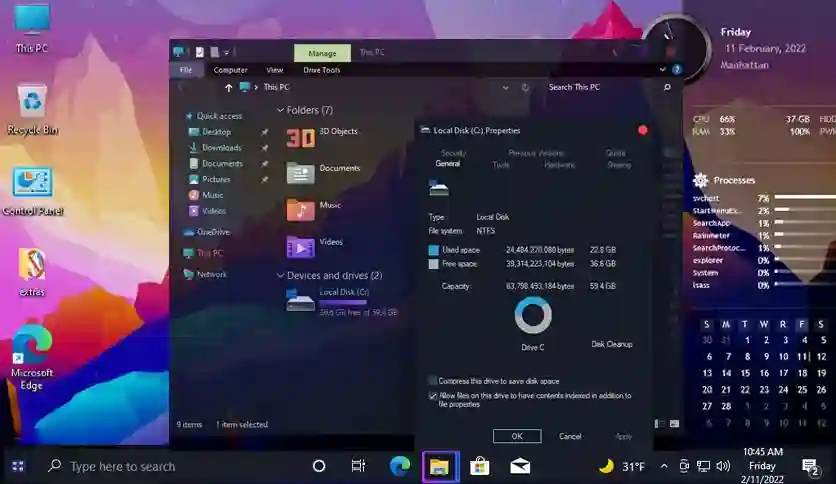Viewport: 836px width, 484px height.
Task: Switch to the Hardware tab in Properties
Action: (x=559, y=165)
